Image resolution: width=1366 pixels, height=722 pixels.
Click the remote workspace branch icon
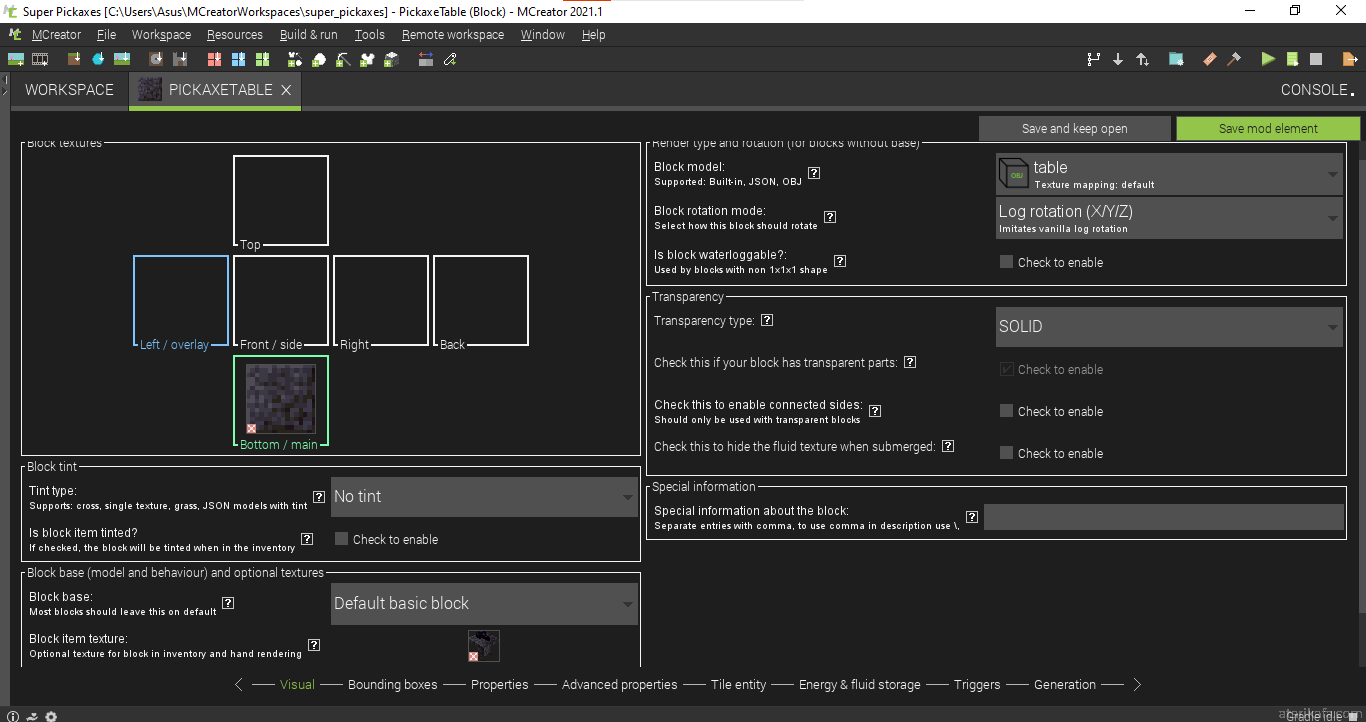(x=1093, y=59)
